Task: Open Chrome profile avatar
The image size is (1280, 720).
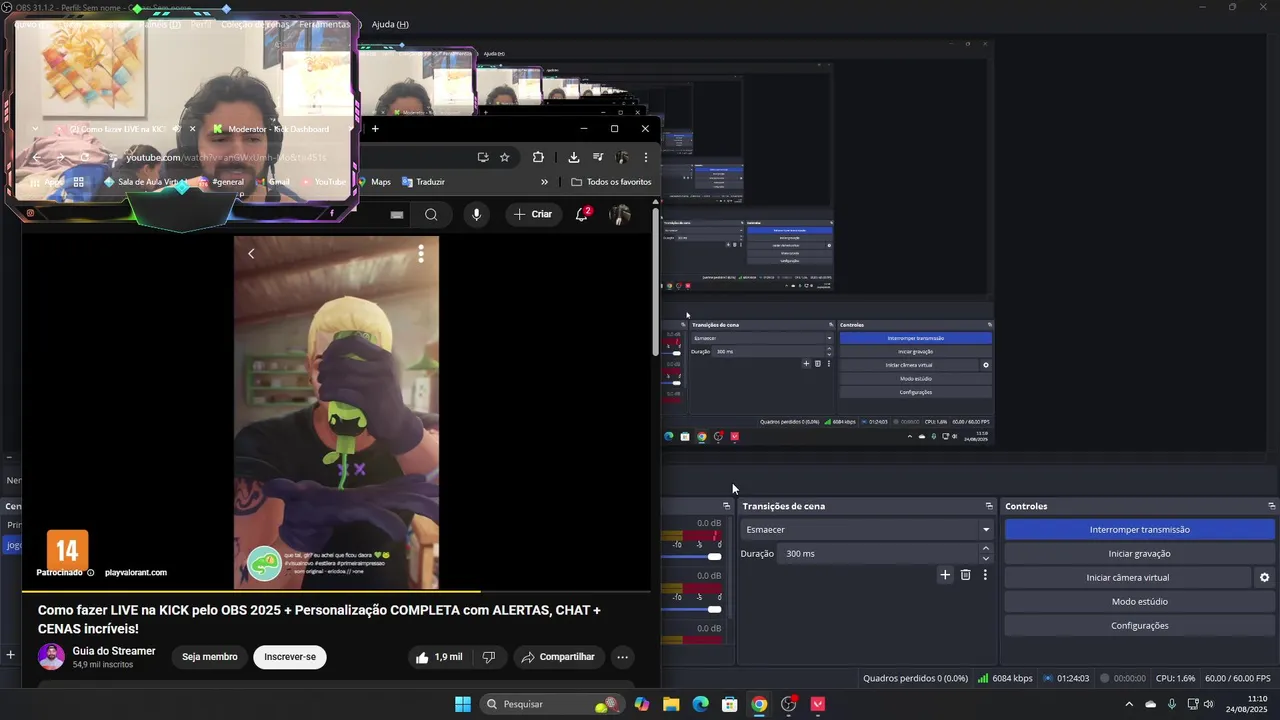Action: pyautogui.click(x=622, y=157)
